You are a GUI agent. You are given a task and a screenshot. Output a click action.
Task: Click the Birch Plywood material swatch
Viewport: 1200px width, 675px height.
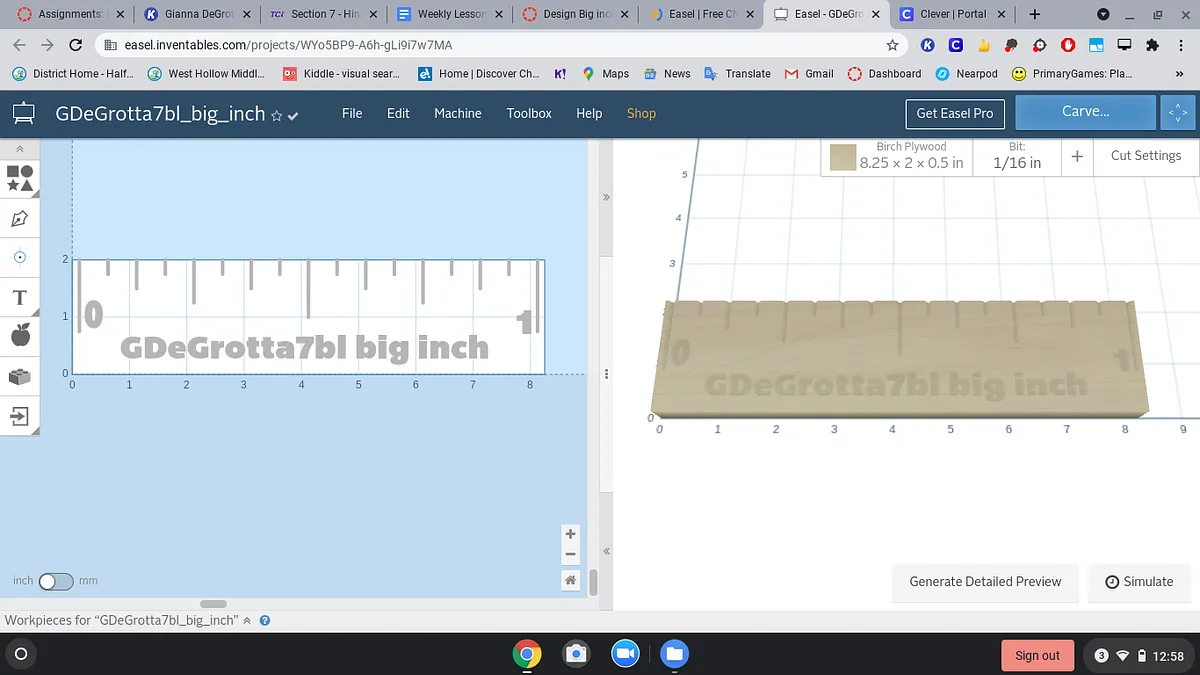tap(843, 157)
